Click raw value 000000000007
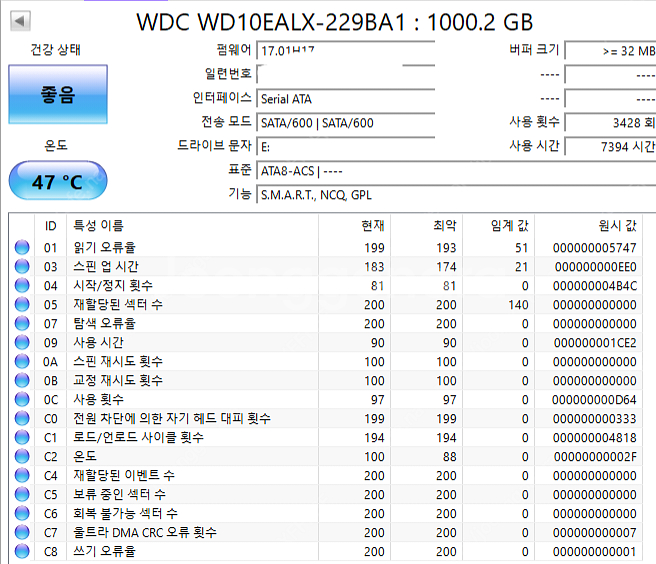This screenshot has width=656, height=564. (x=594, y=533)
